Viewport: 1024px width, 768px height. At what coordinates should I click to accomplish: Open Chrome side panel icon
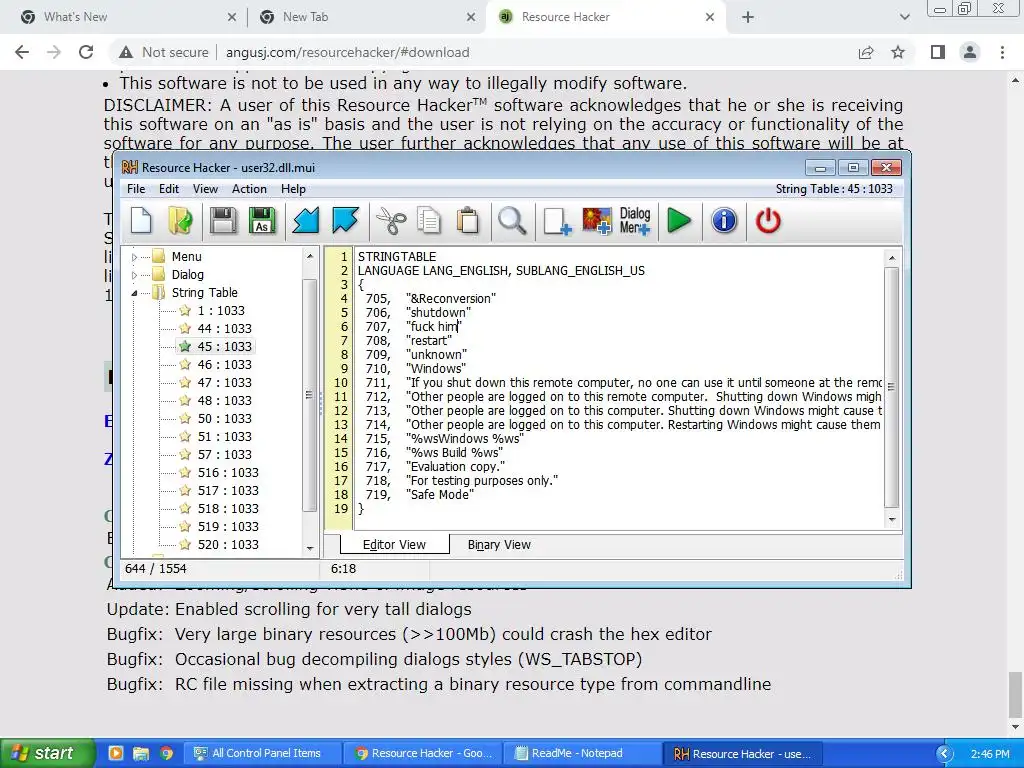pos(938,52)
